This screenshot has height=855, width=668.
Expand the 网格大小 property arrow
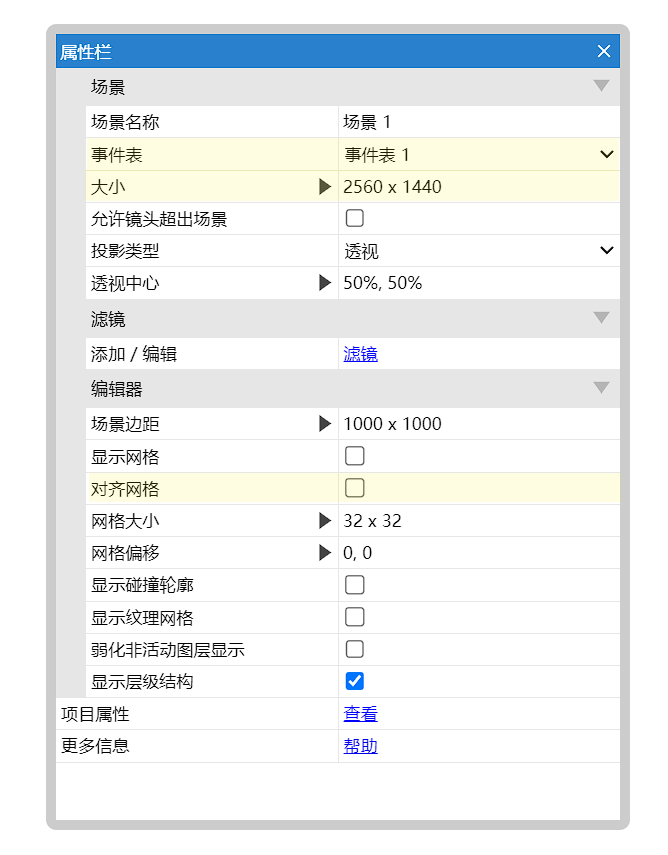pyautogui.click(x=325, y=521)
